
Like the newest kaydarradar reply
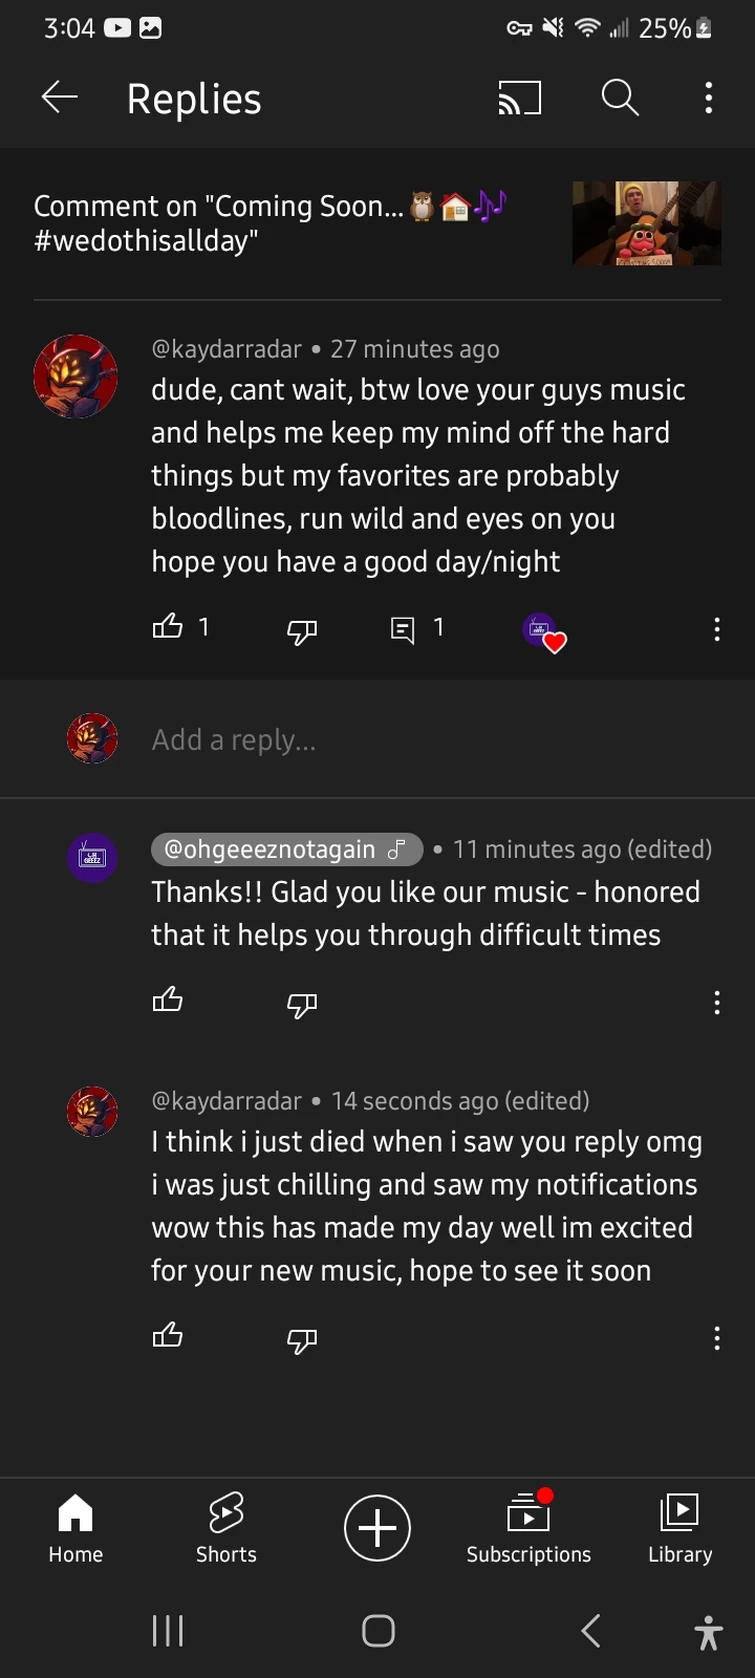(x=168, y=1335)
